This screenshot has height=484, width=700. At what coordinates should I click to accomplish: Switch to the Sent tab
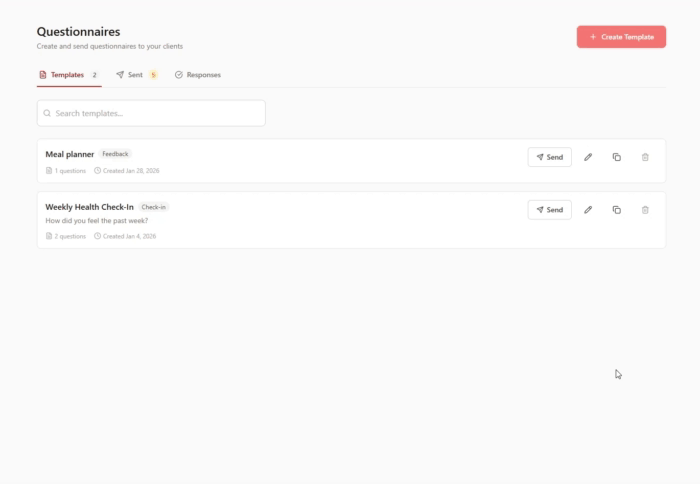pyautogui.click(x=135, y=75)
